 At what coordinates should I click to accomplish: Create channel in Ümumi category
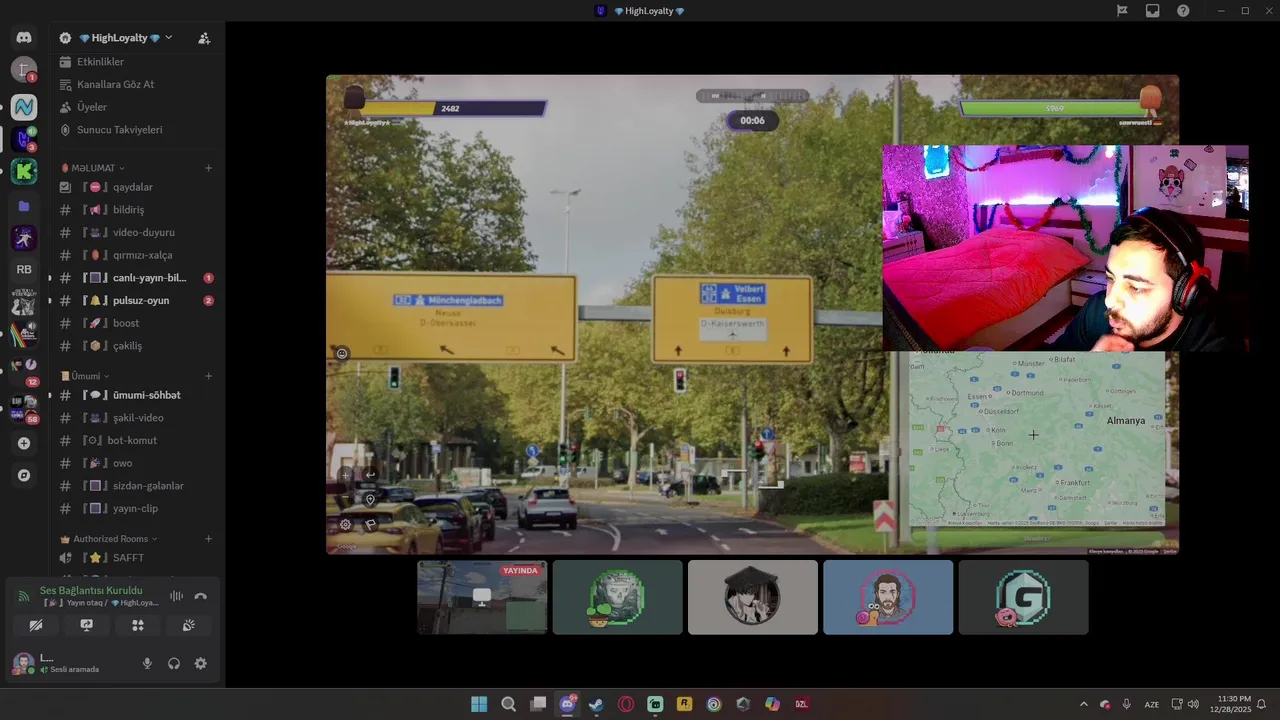(208, 376)
